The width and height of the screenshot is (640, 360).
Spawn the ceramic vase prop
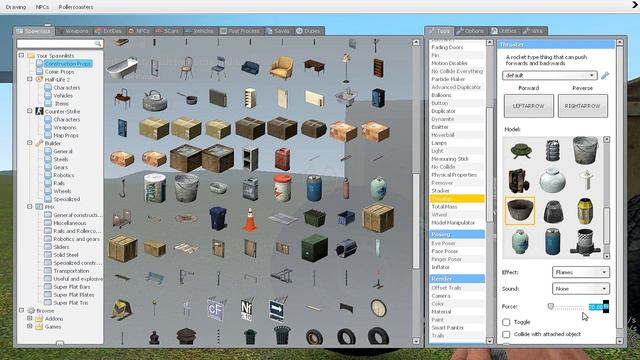[x=378, y=188]
